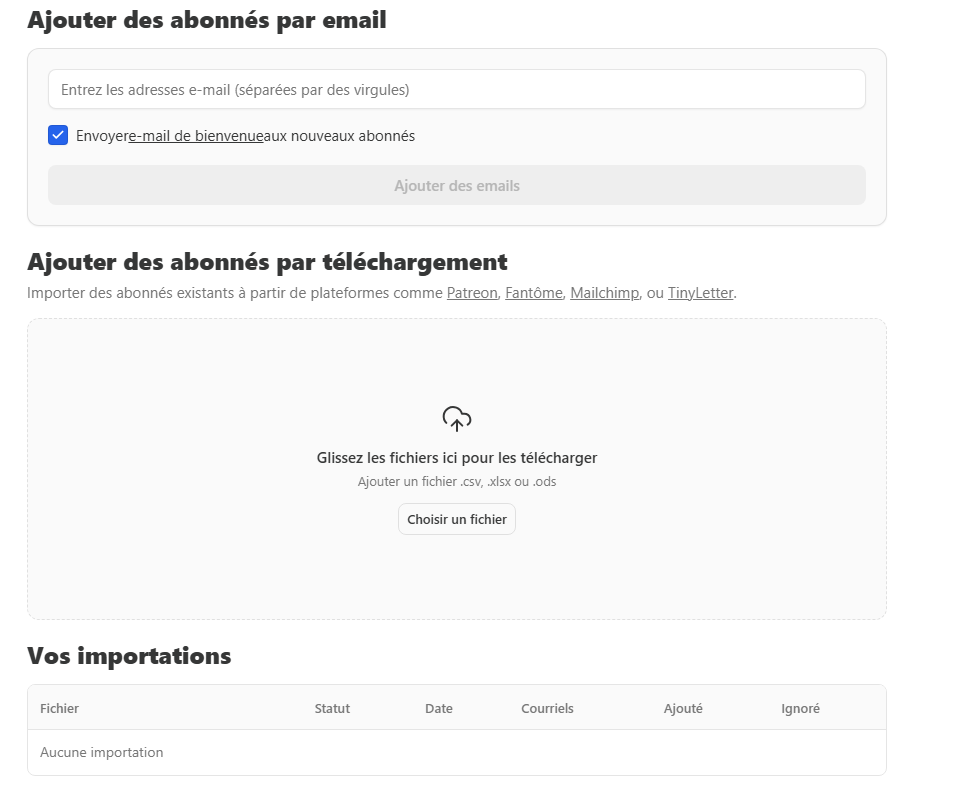Click the "Choisir un fichier" button
Viewport: 975px width, 788px height.
(456, 520)
